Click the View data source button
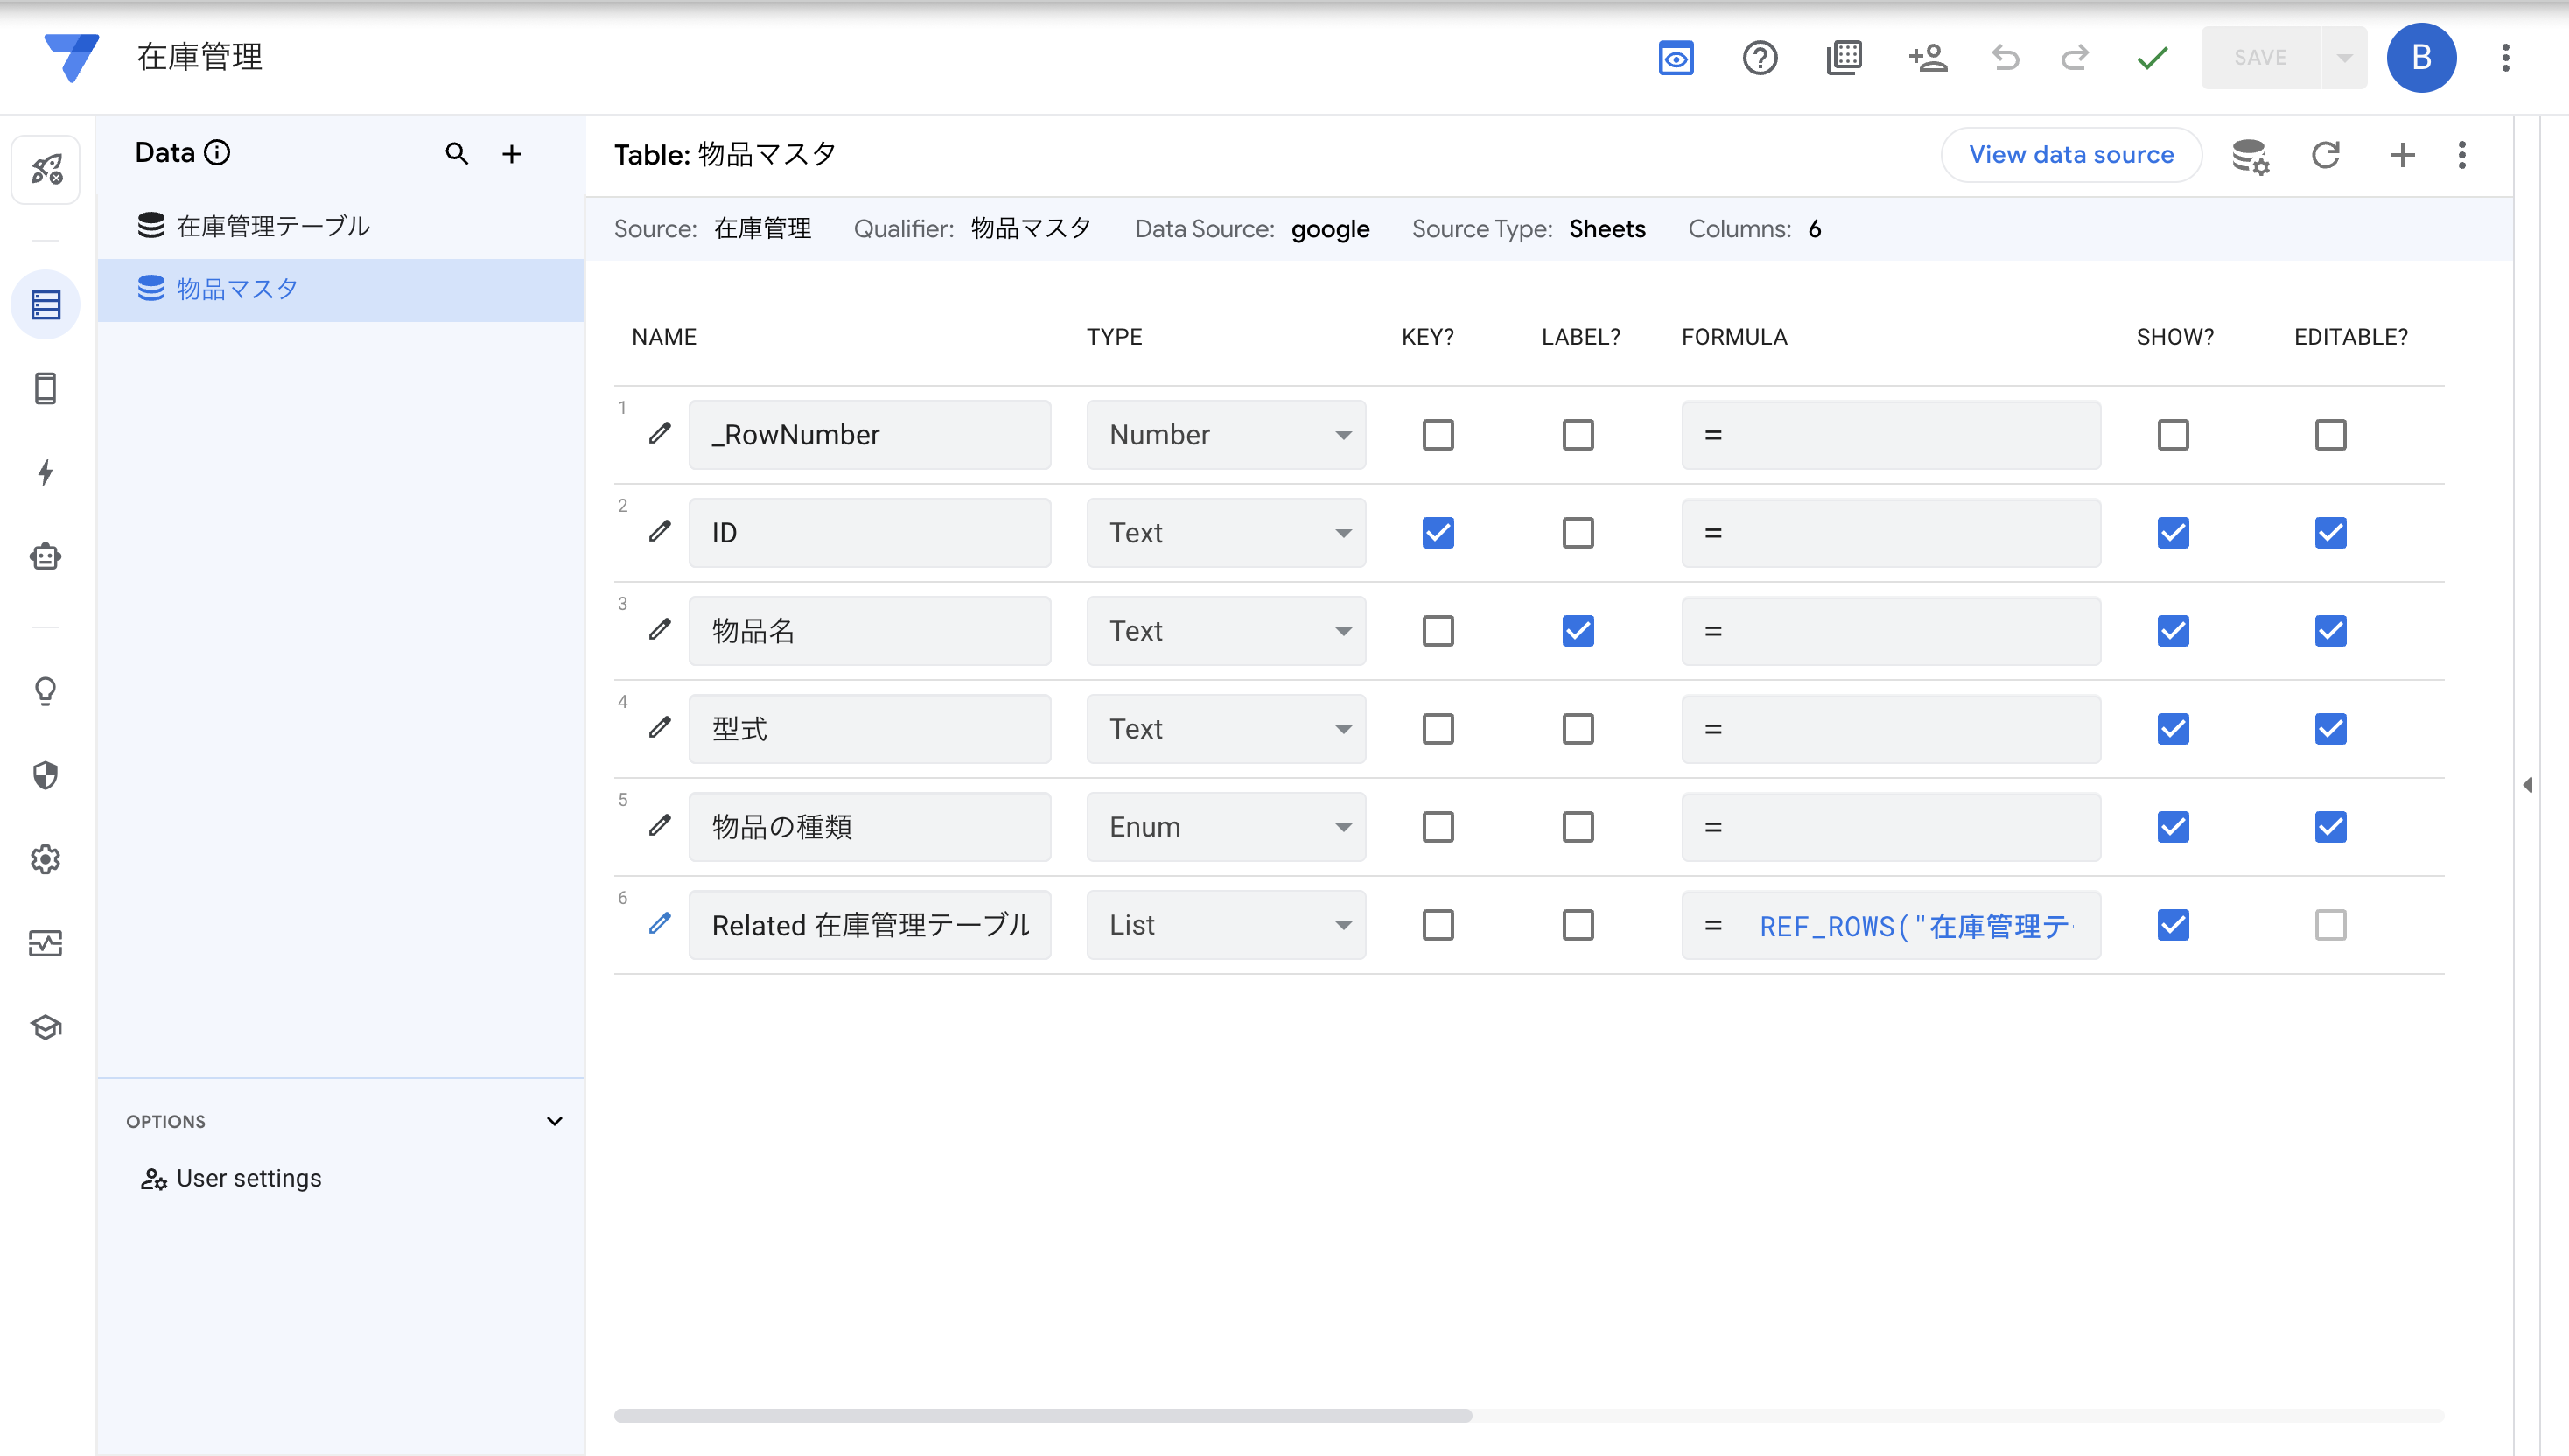 click(2070, 155)
